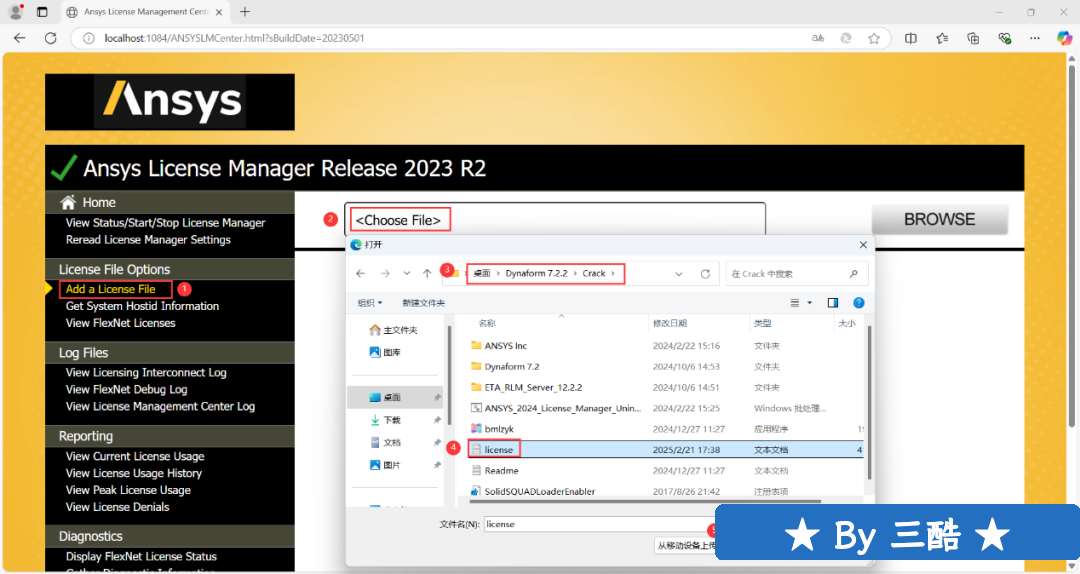View site information for localhost
The width and height of the screenshot is (1080, 574).
[88, 38]
